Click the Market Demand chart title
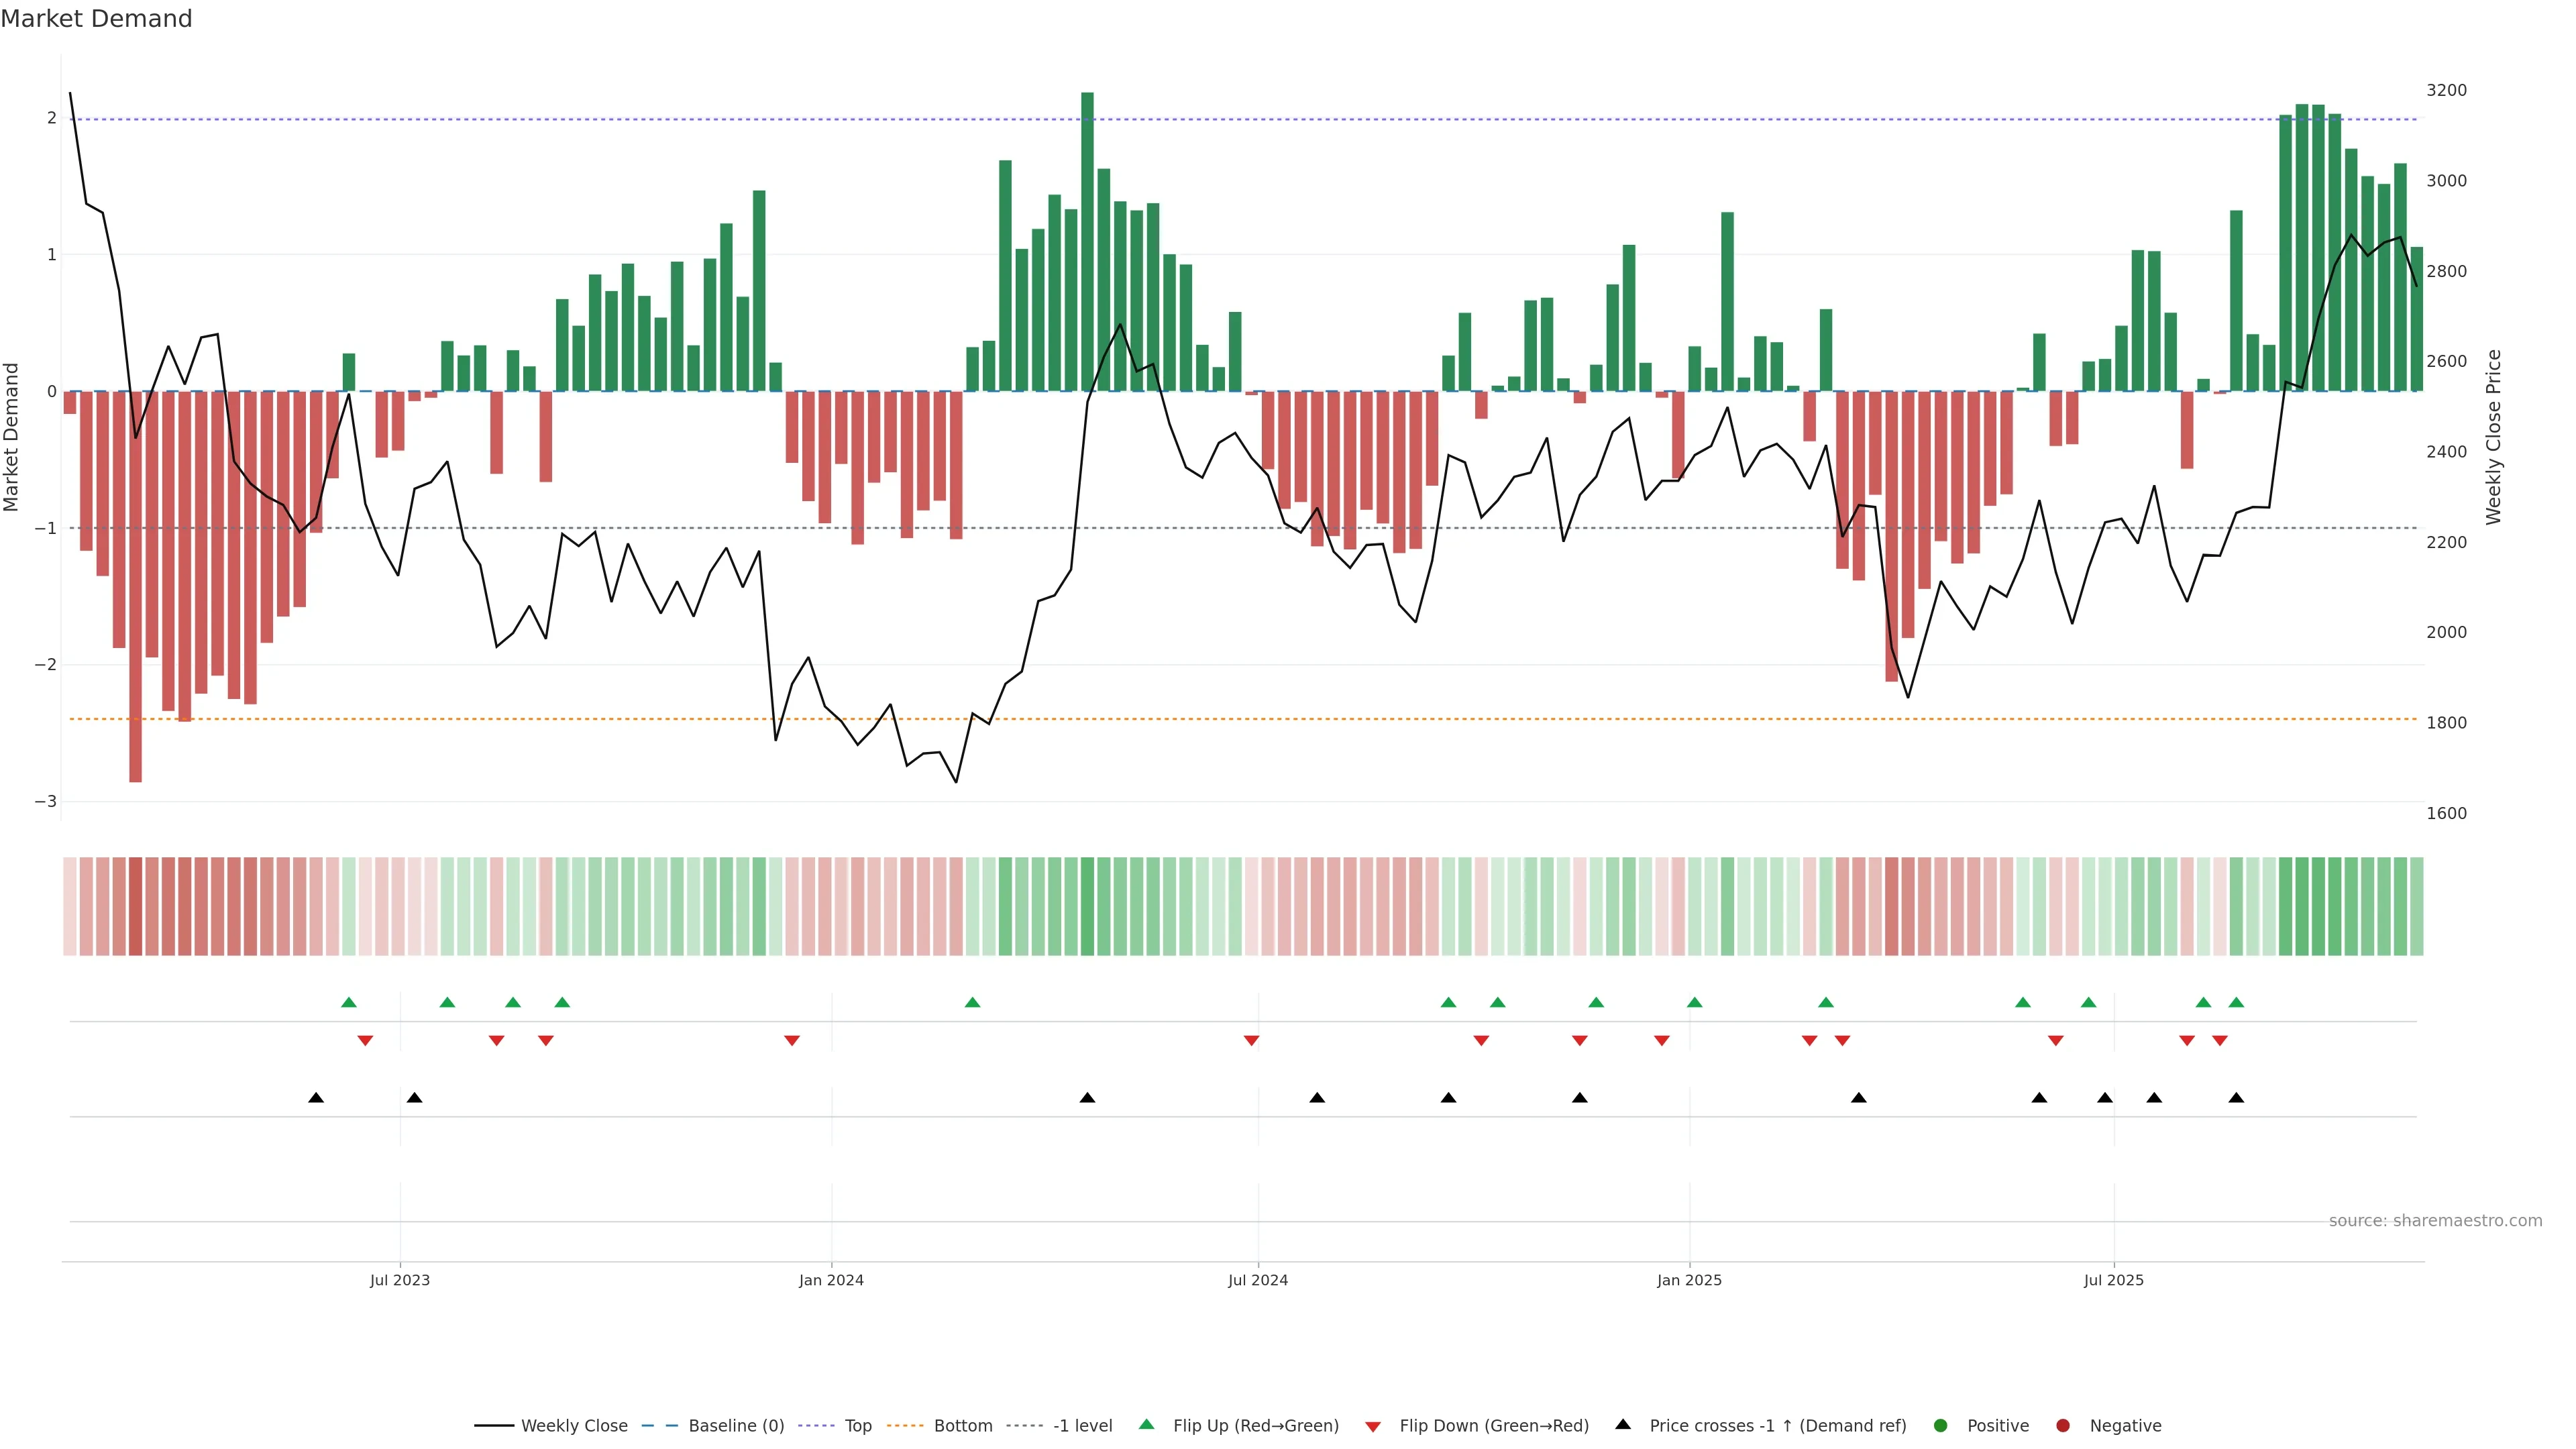Viewport: 2576px width, 1449px height. (x=96, y=19)
